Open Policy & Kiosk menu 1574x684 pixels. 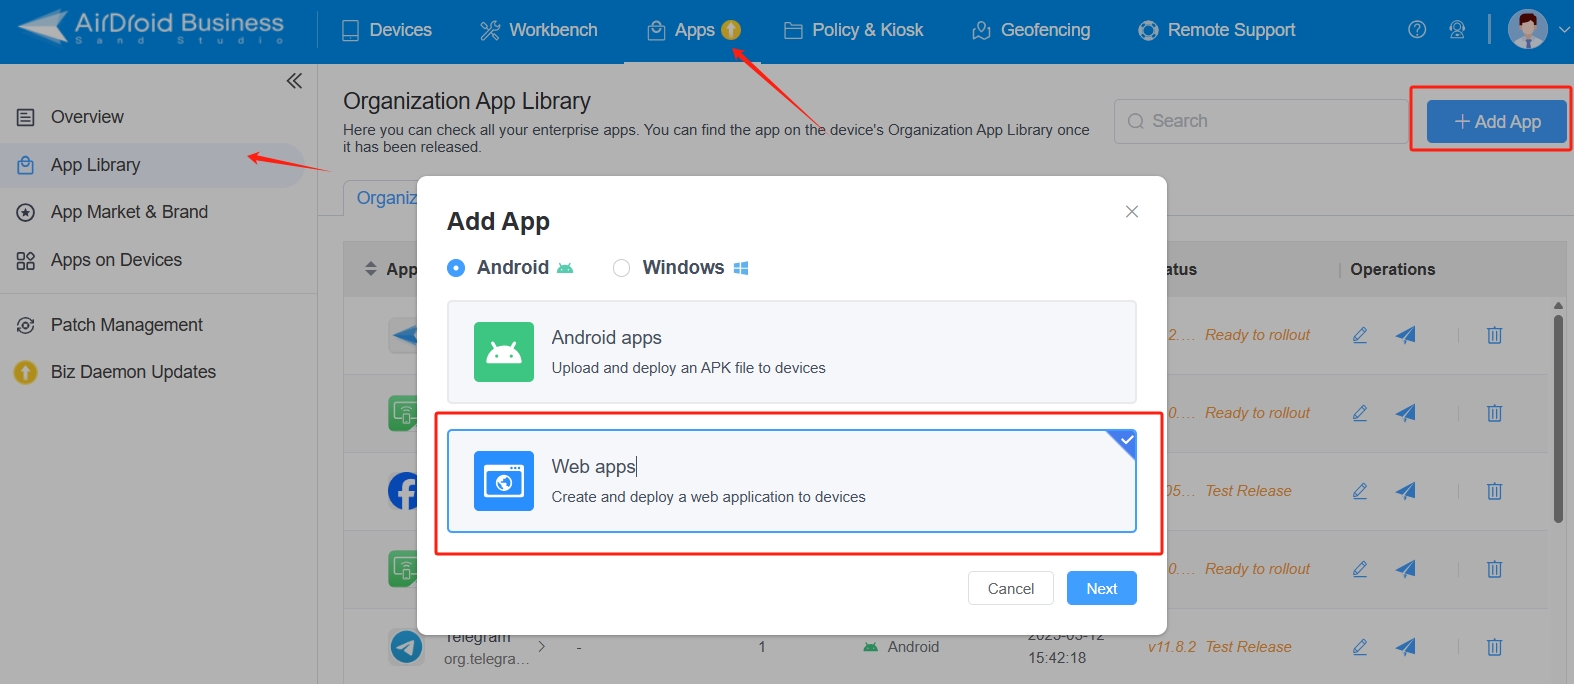click(x=853, y=30)
